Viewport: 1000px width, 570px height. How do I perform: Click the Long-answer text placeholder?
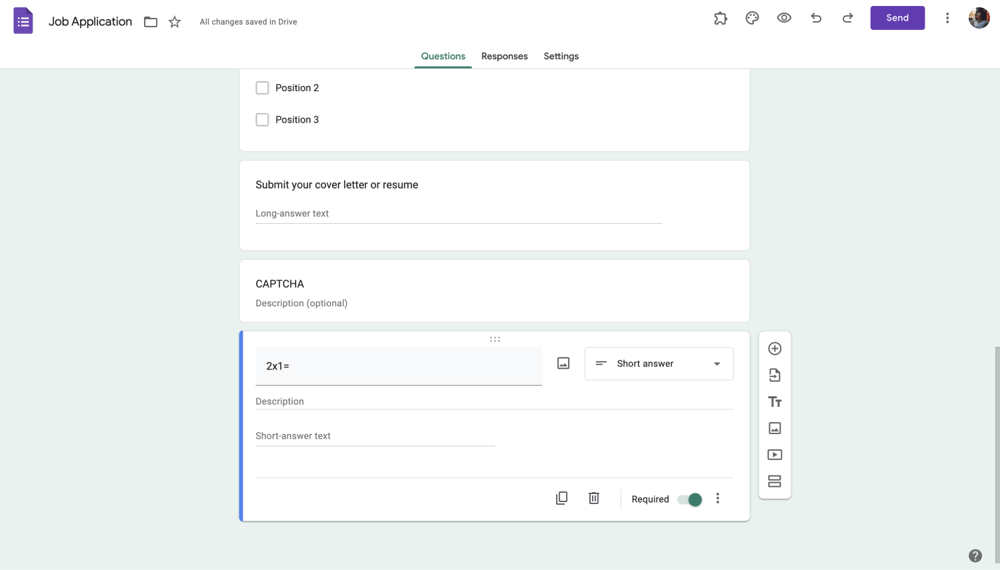pos(292,214)
